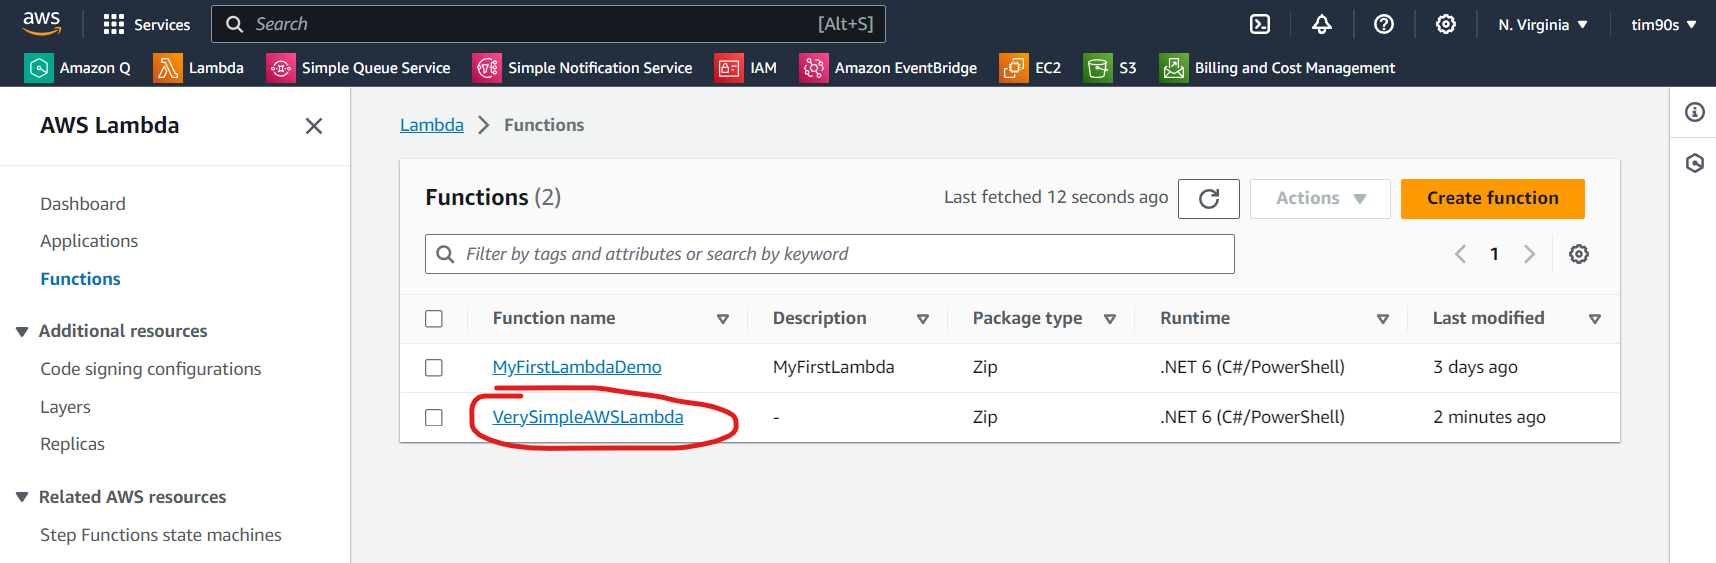
Task: Open CloudShell terminal icon
Action: [x=1260, y=24]
